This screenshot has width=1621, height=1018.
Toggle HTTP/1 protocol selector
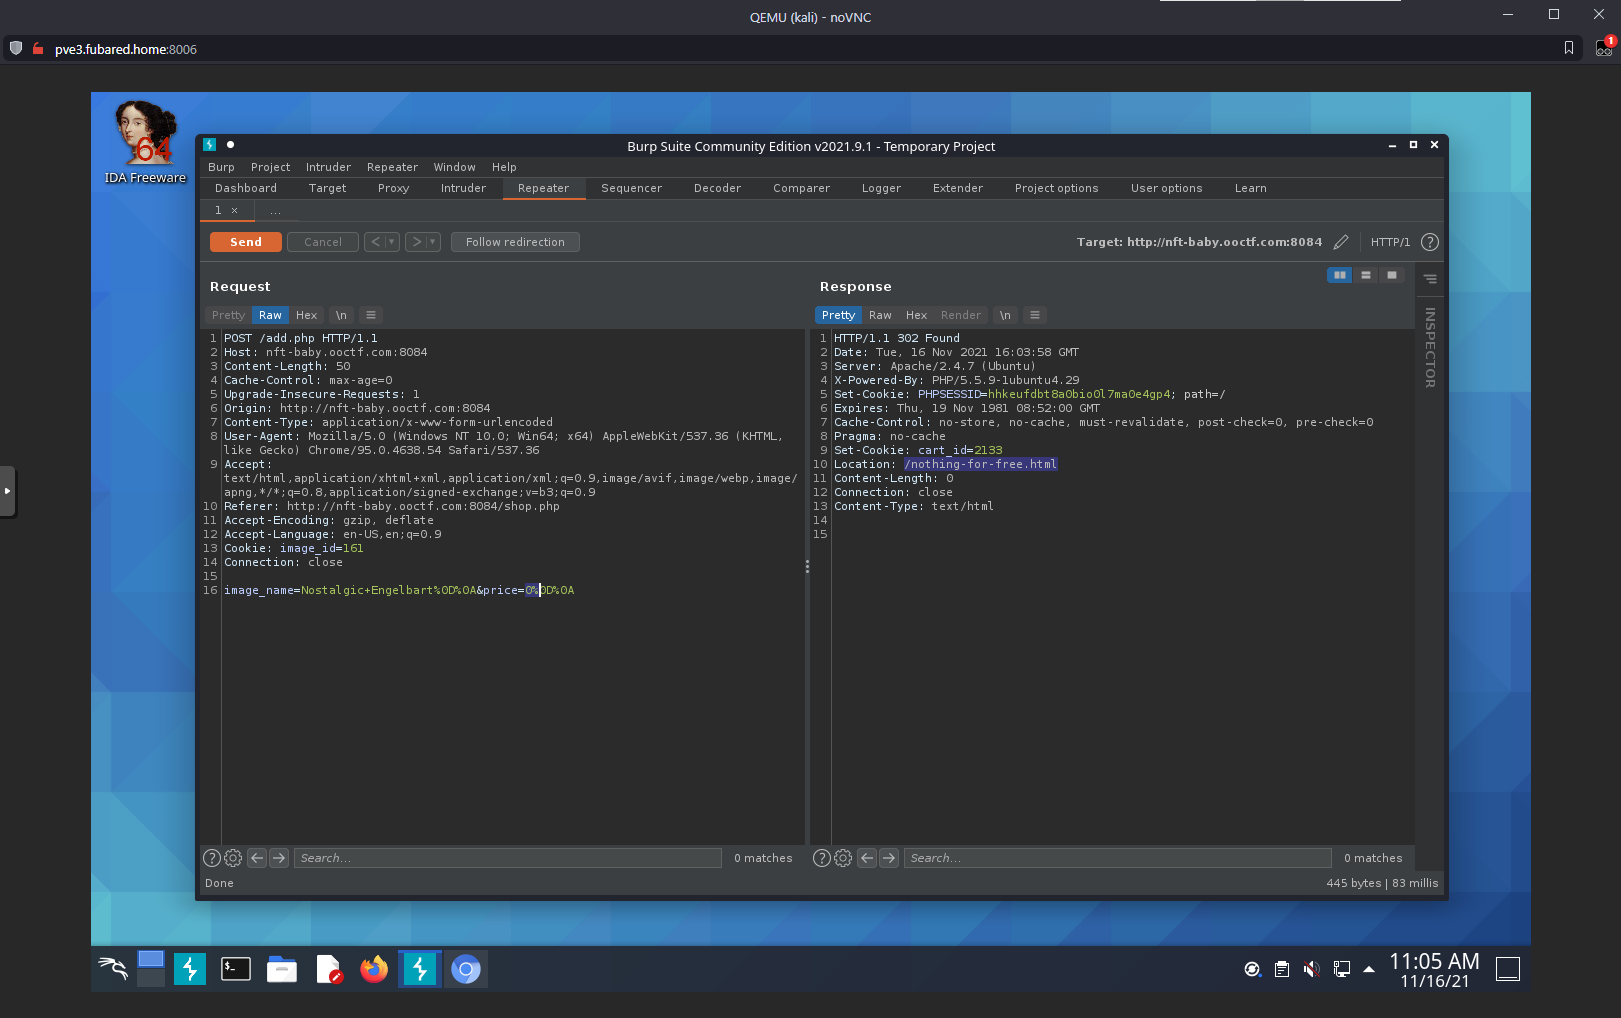pos(1390,242)
